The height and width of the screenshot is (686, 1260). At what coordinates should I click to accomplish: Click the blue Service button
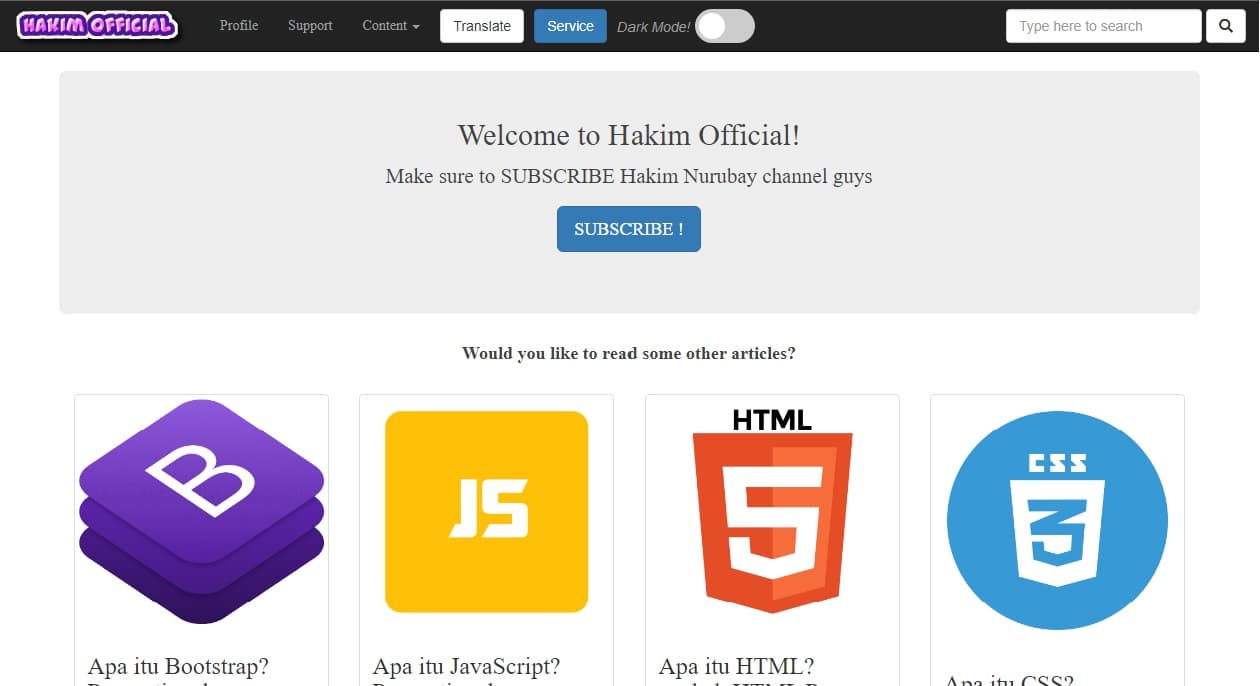coord(570,26)
